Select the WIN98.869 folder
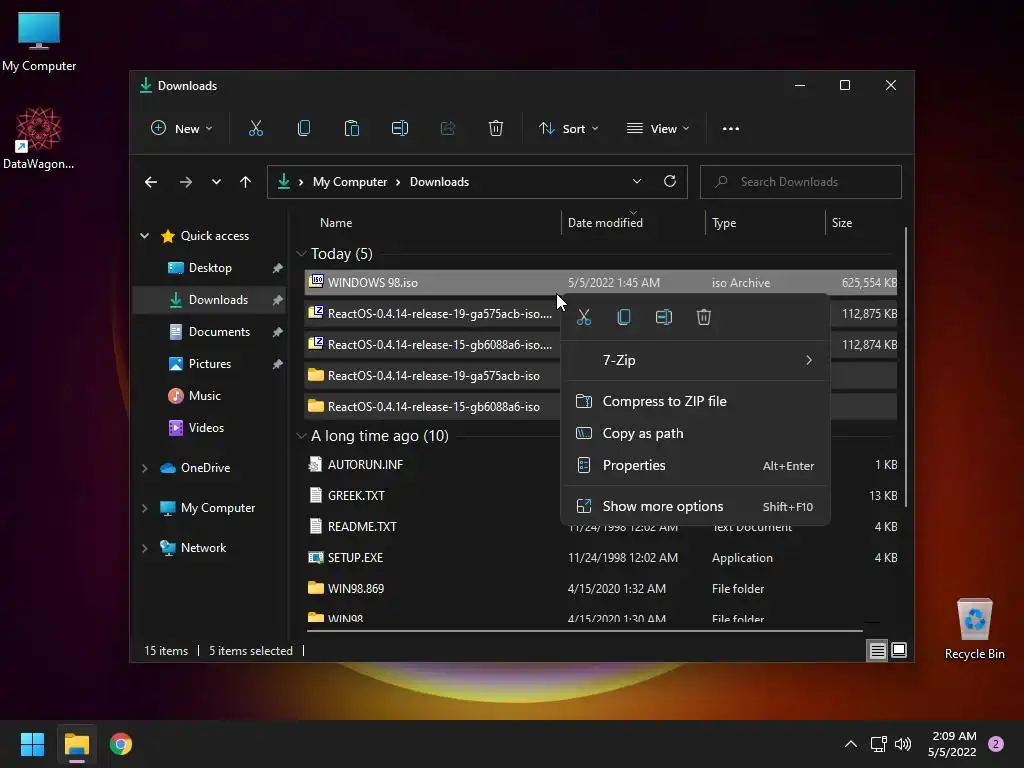This screenshot has height=768, width=1024. [x=600, y=588]
